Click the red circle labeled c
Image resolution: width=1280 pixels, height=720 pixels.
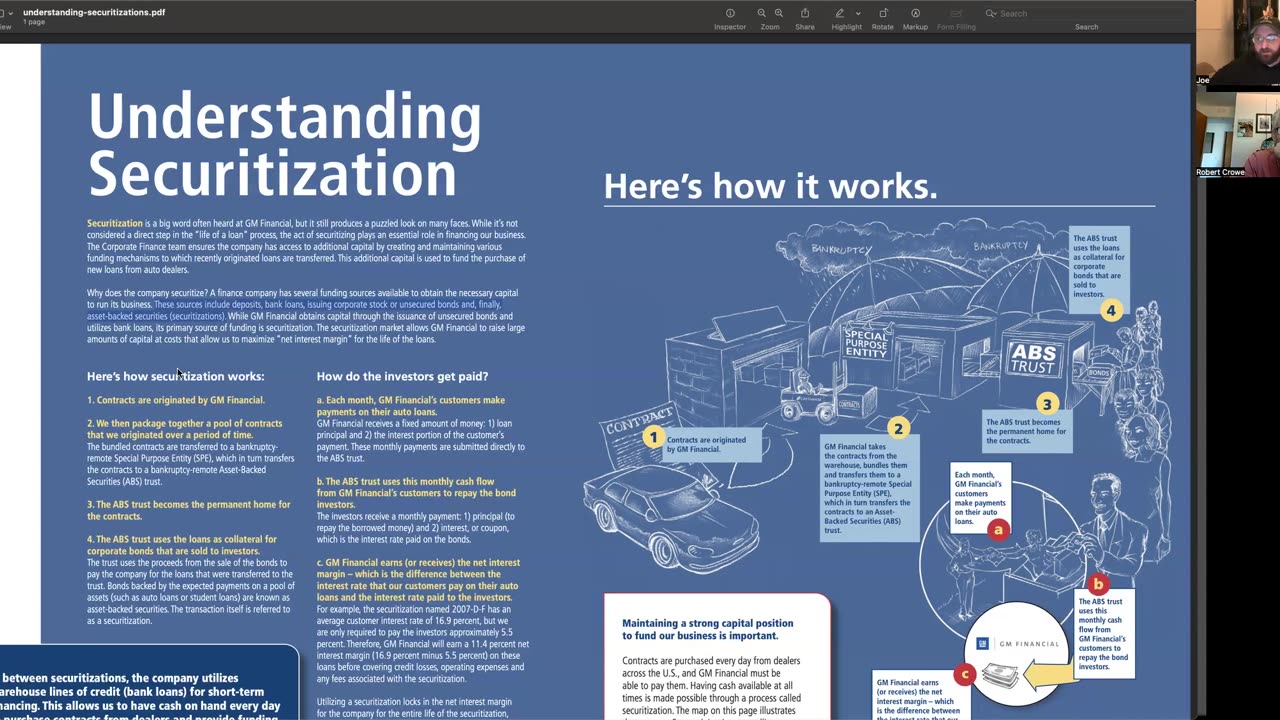point(965,675)
